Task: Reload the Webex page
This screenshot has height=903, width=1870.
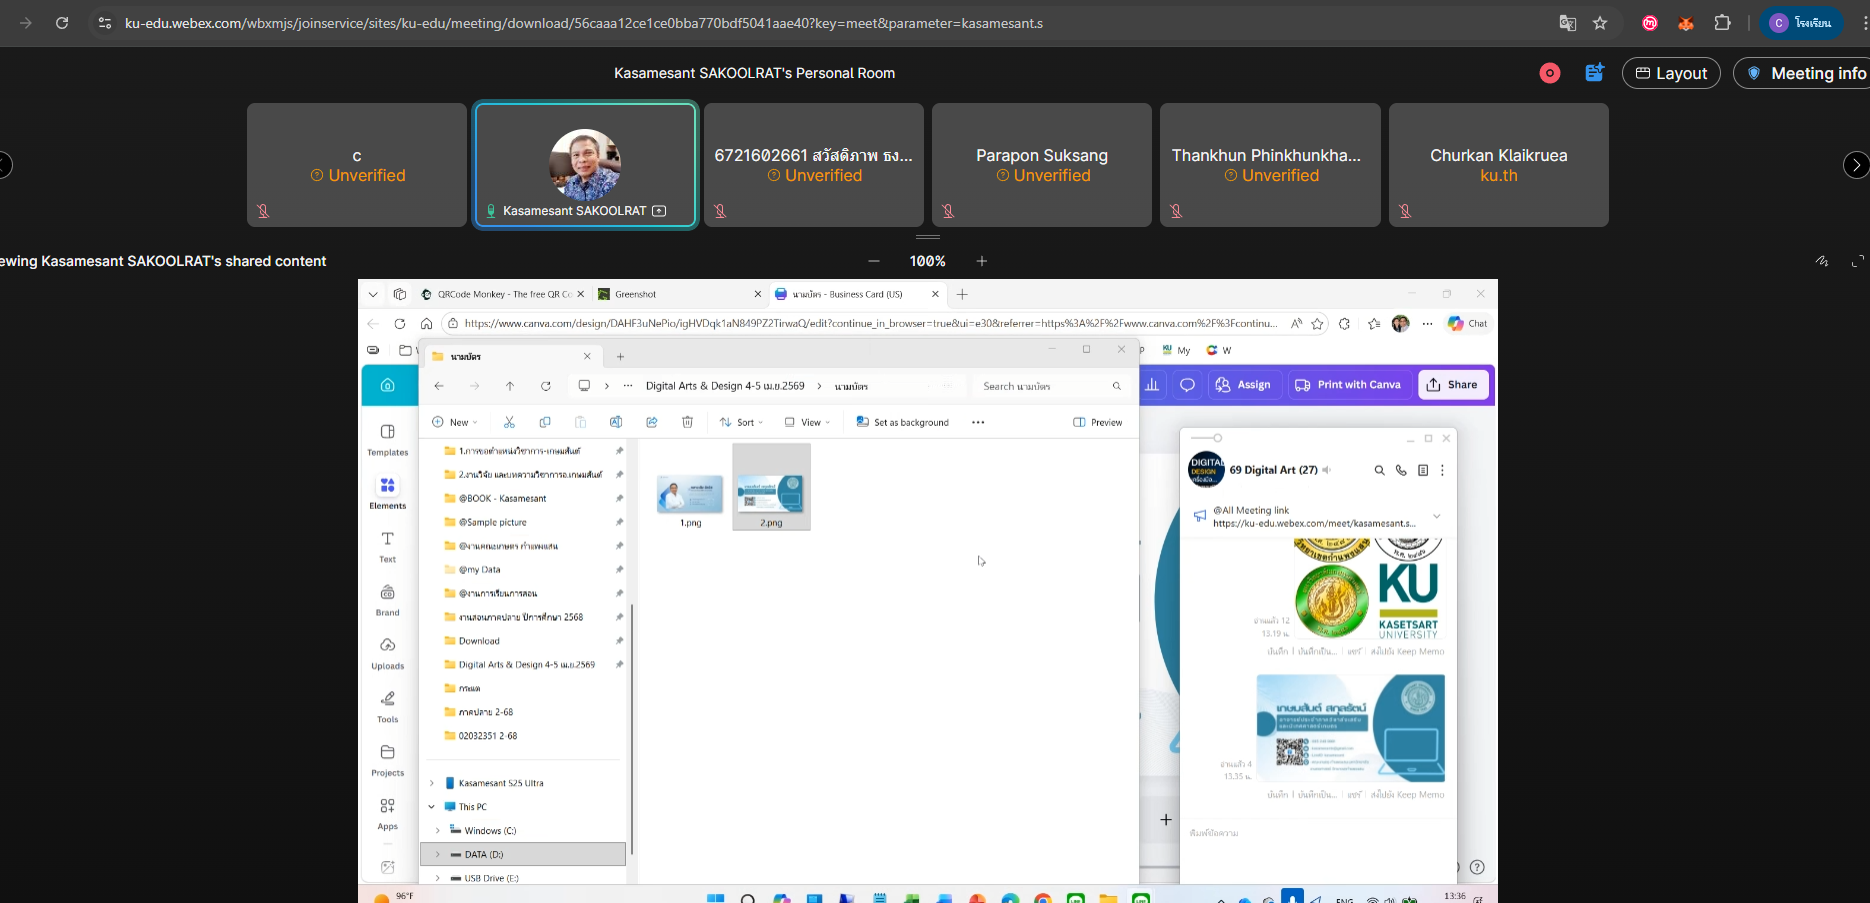Action: (x=62, y=23)
